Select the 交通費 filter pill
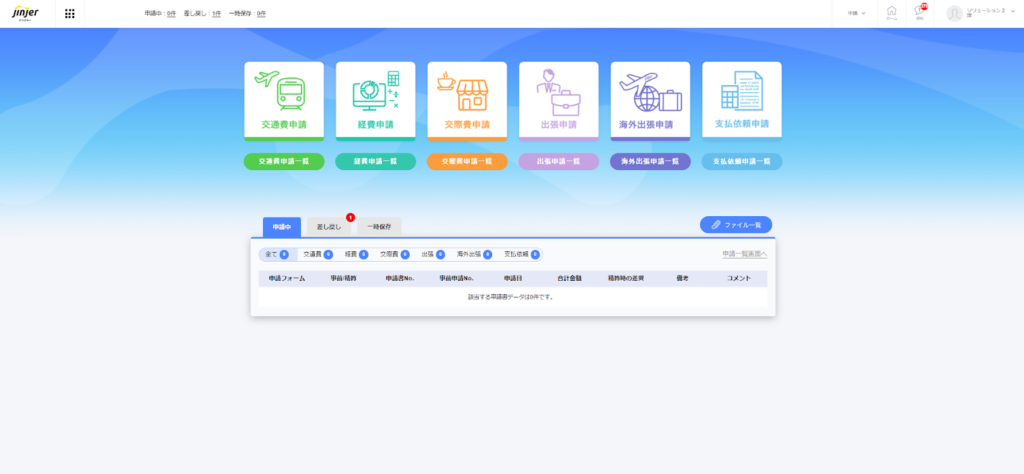The height and width of the screenshot is (474, 1024). [318, 255]
